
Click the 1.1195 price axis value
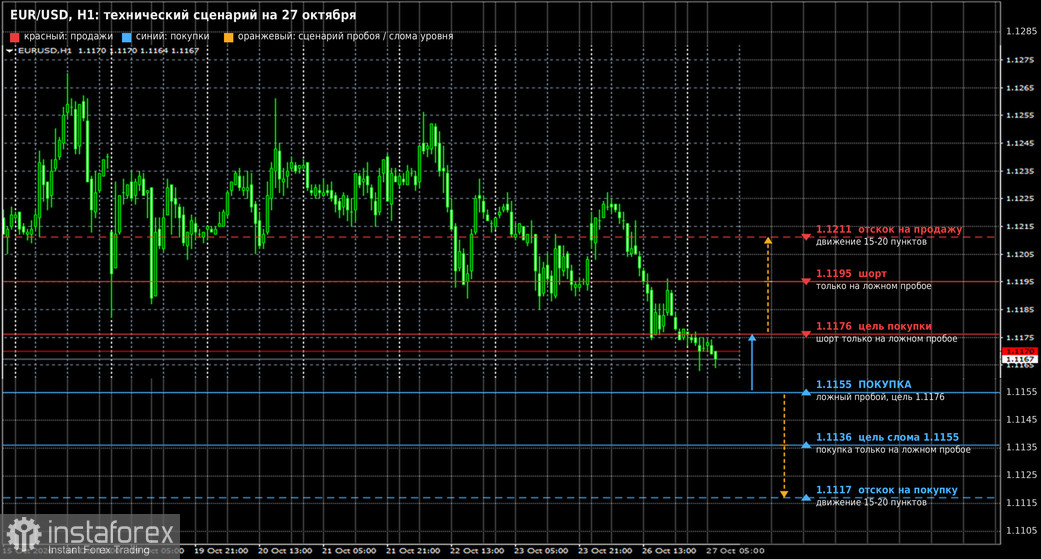click(x=1020, y=281)
